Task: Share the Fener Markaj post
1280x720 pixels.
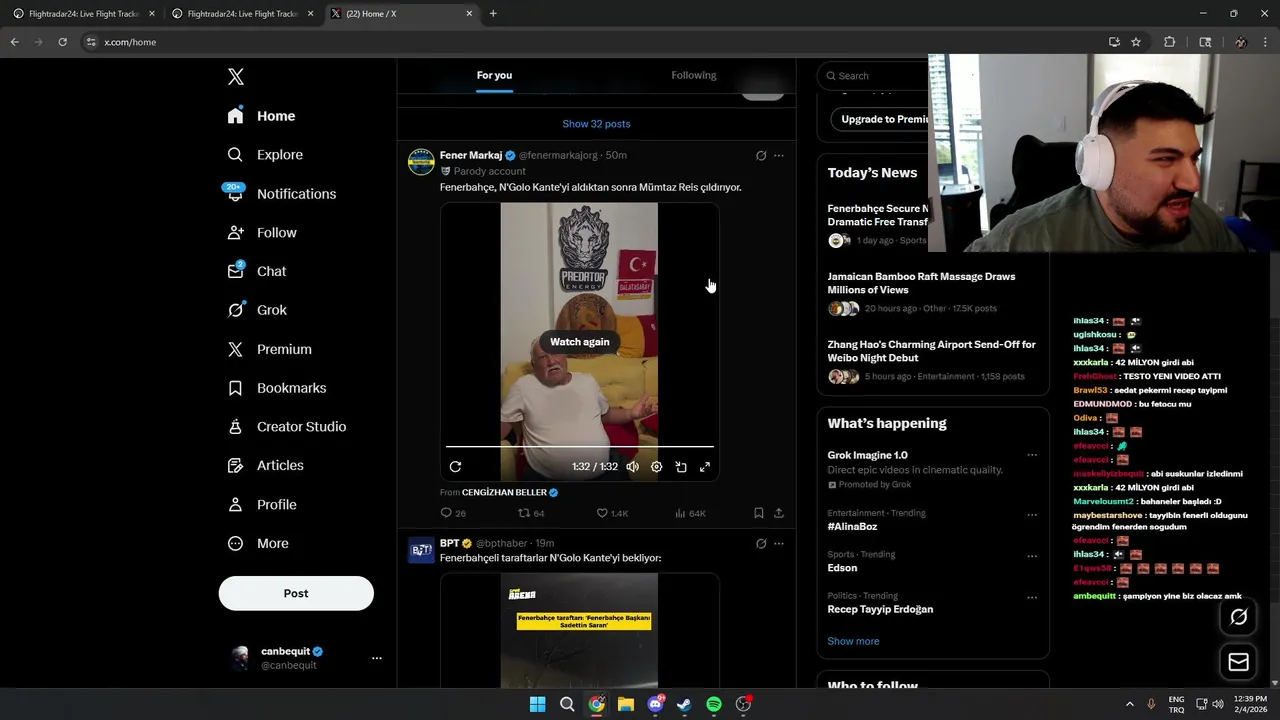Action: [779, 513]
